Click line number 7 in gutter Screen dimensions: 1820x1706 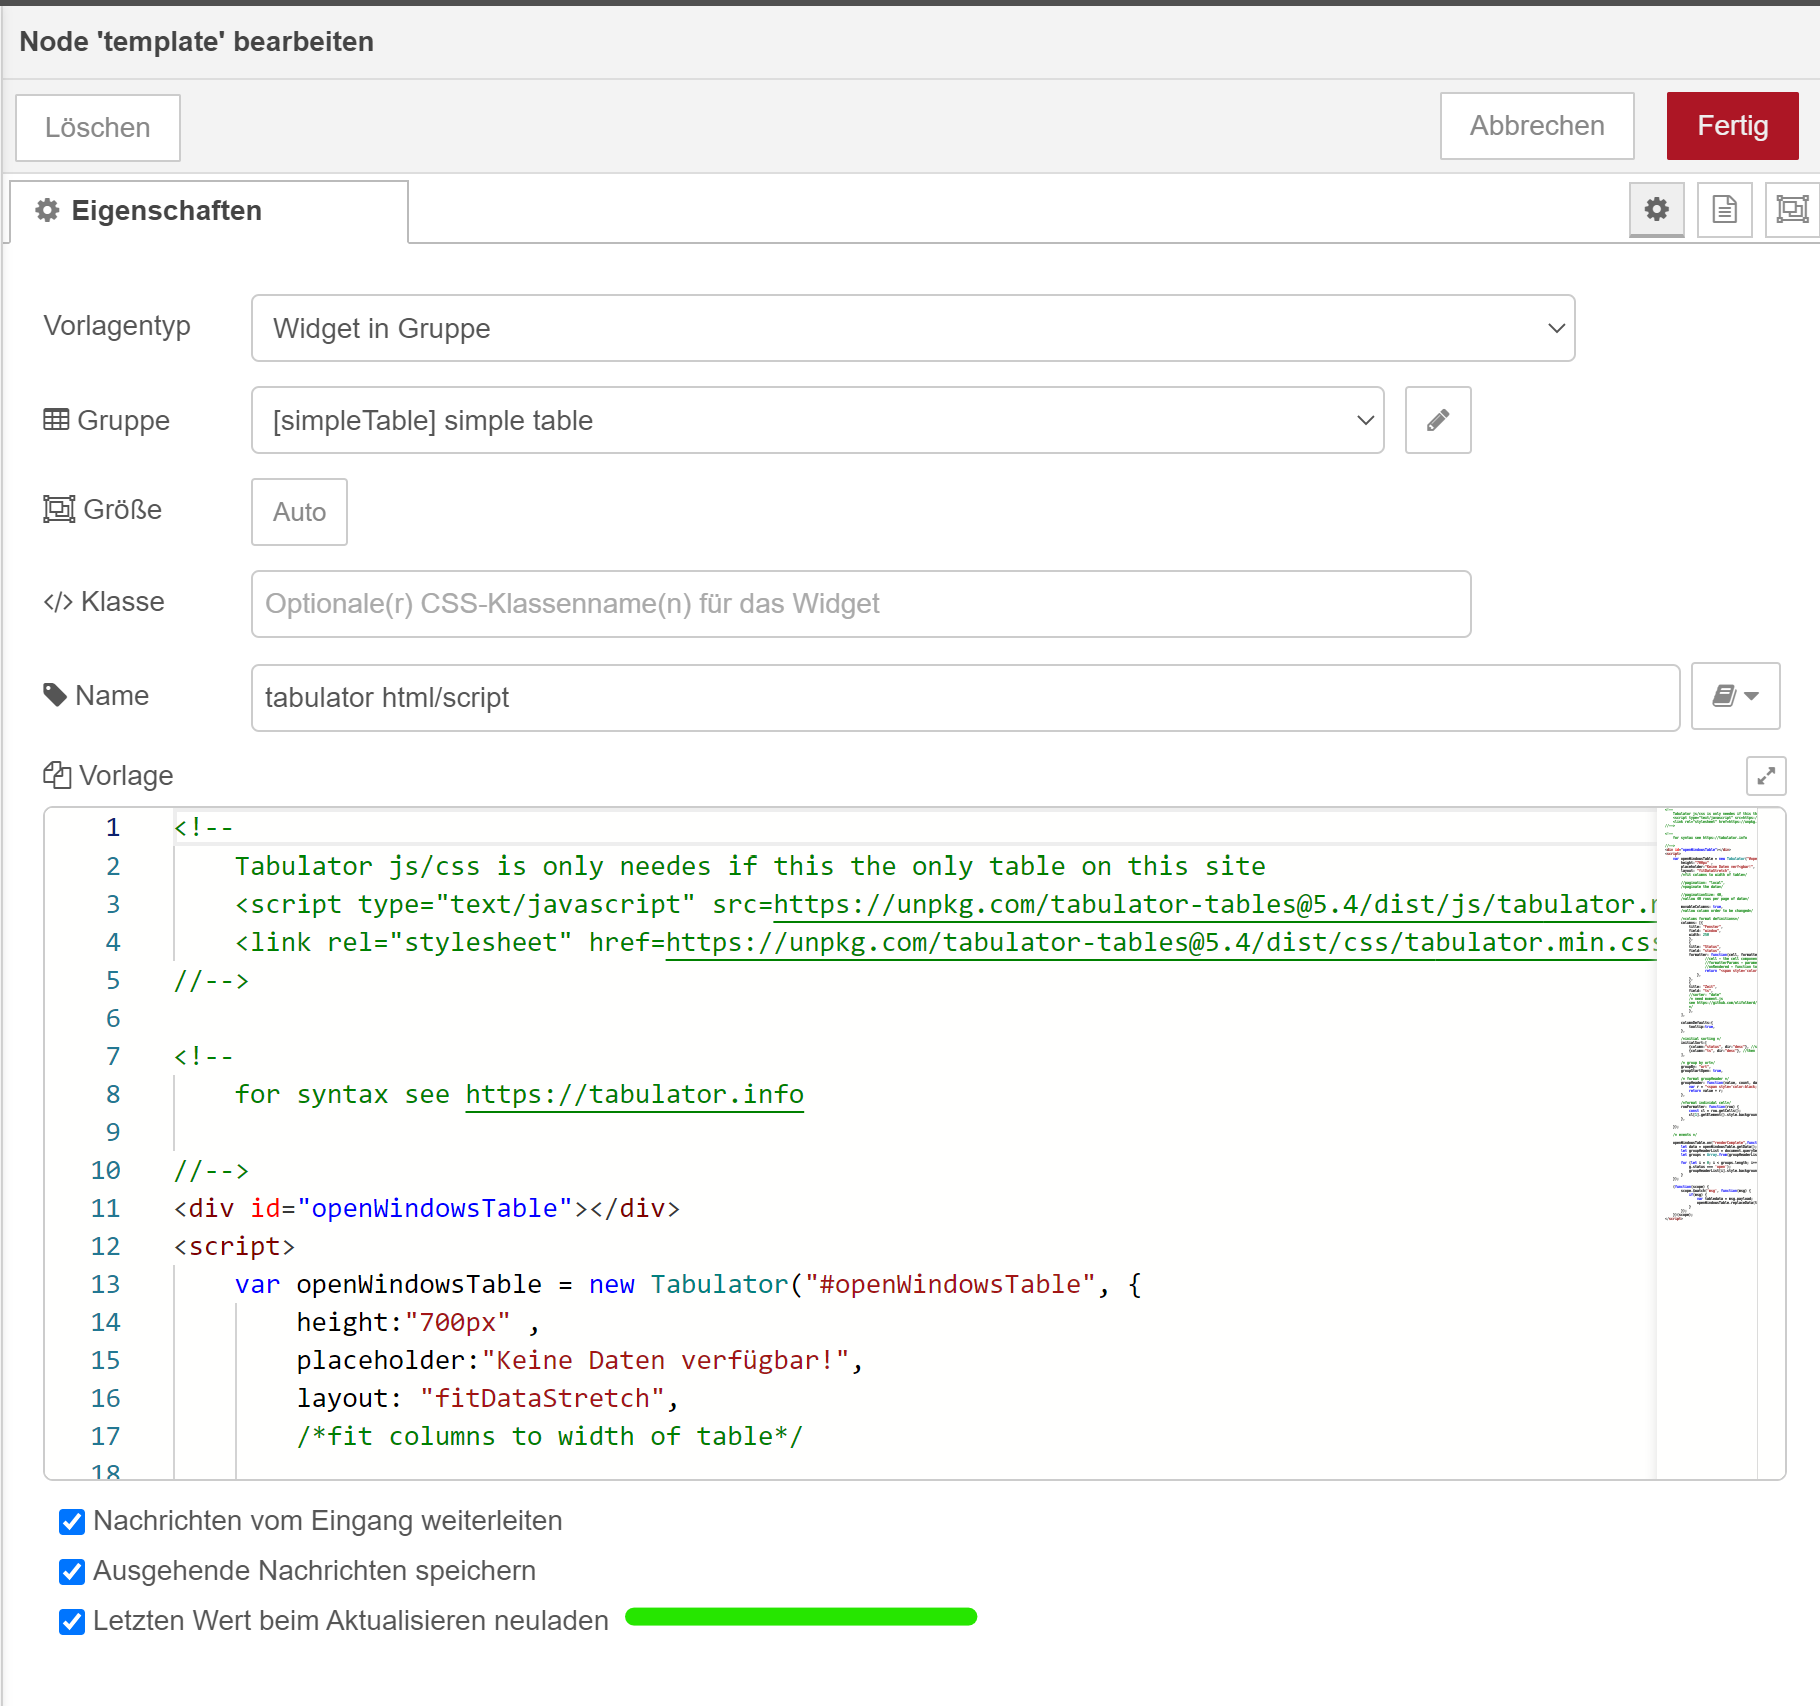coord(113,1056)
